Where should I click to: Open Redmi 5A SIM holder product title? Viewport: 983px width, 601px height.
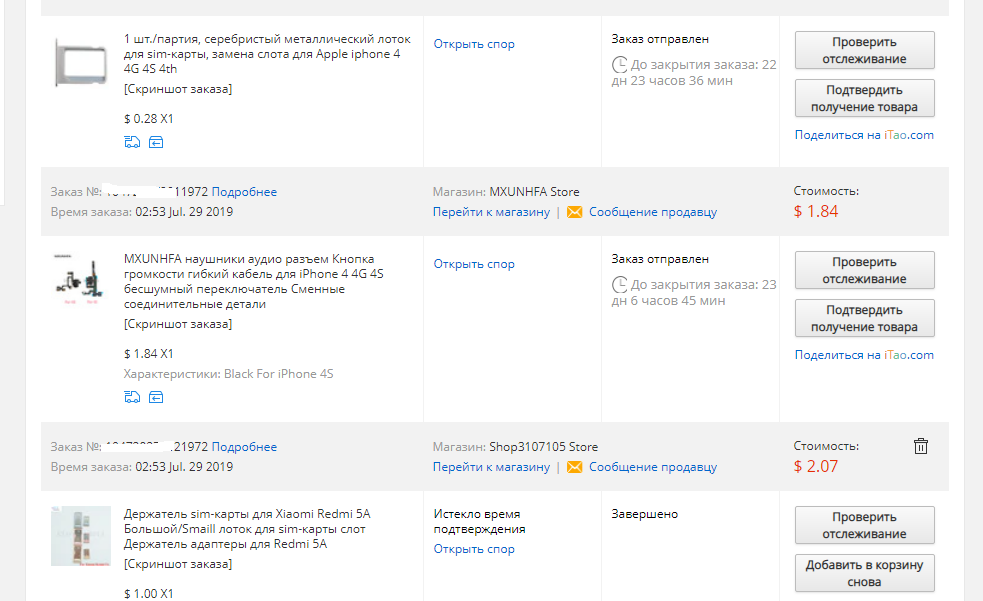pos(247,529)
